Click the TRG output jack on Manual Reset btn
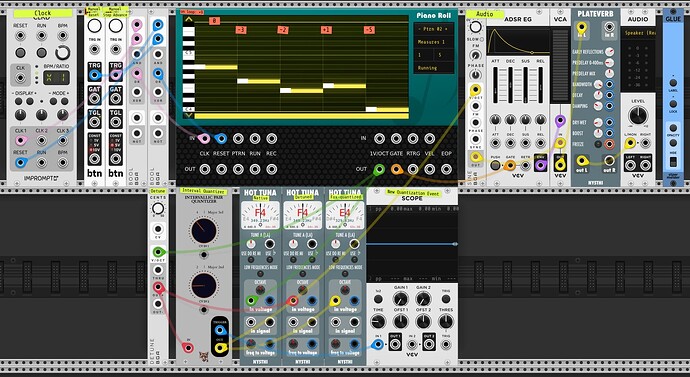690x377 pixels. click(x=94, y=75)
